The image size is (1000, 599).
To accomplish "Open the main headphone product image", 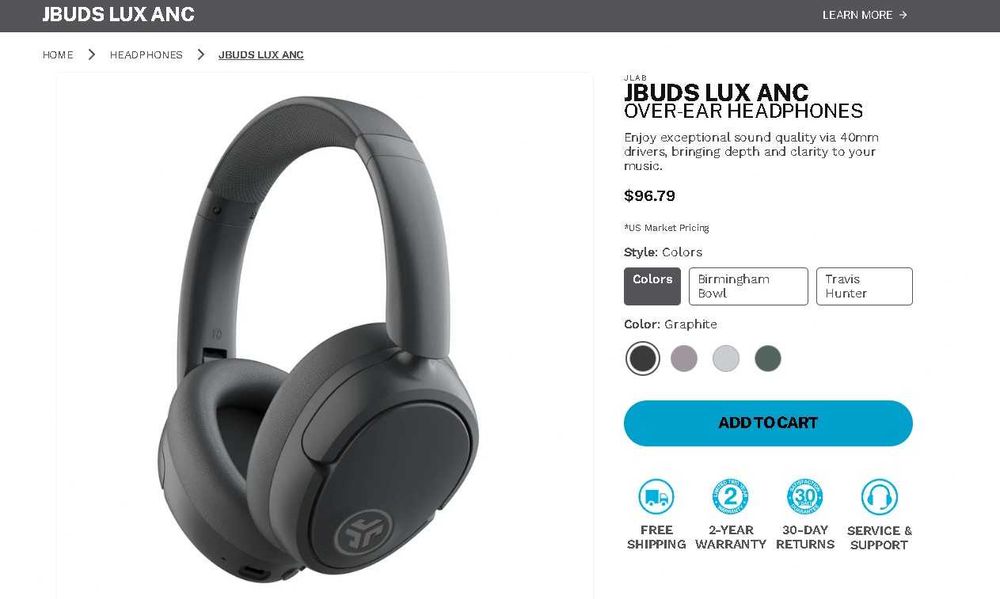I will [325, 336].
